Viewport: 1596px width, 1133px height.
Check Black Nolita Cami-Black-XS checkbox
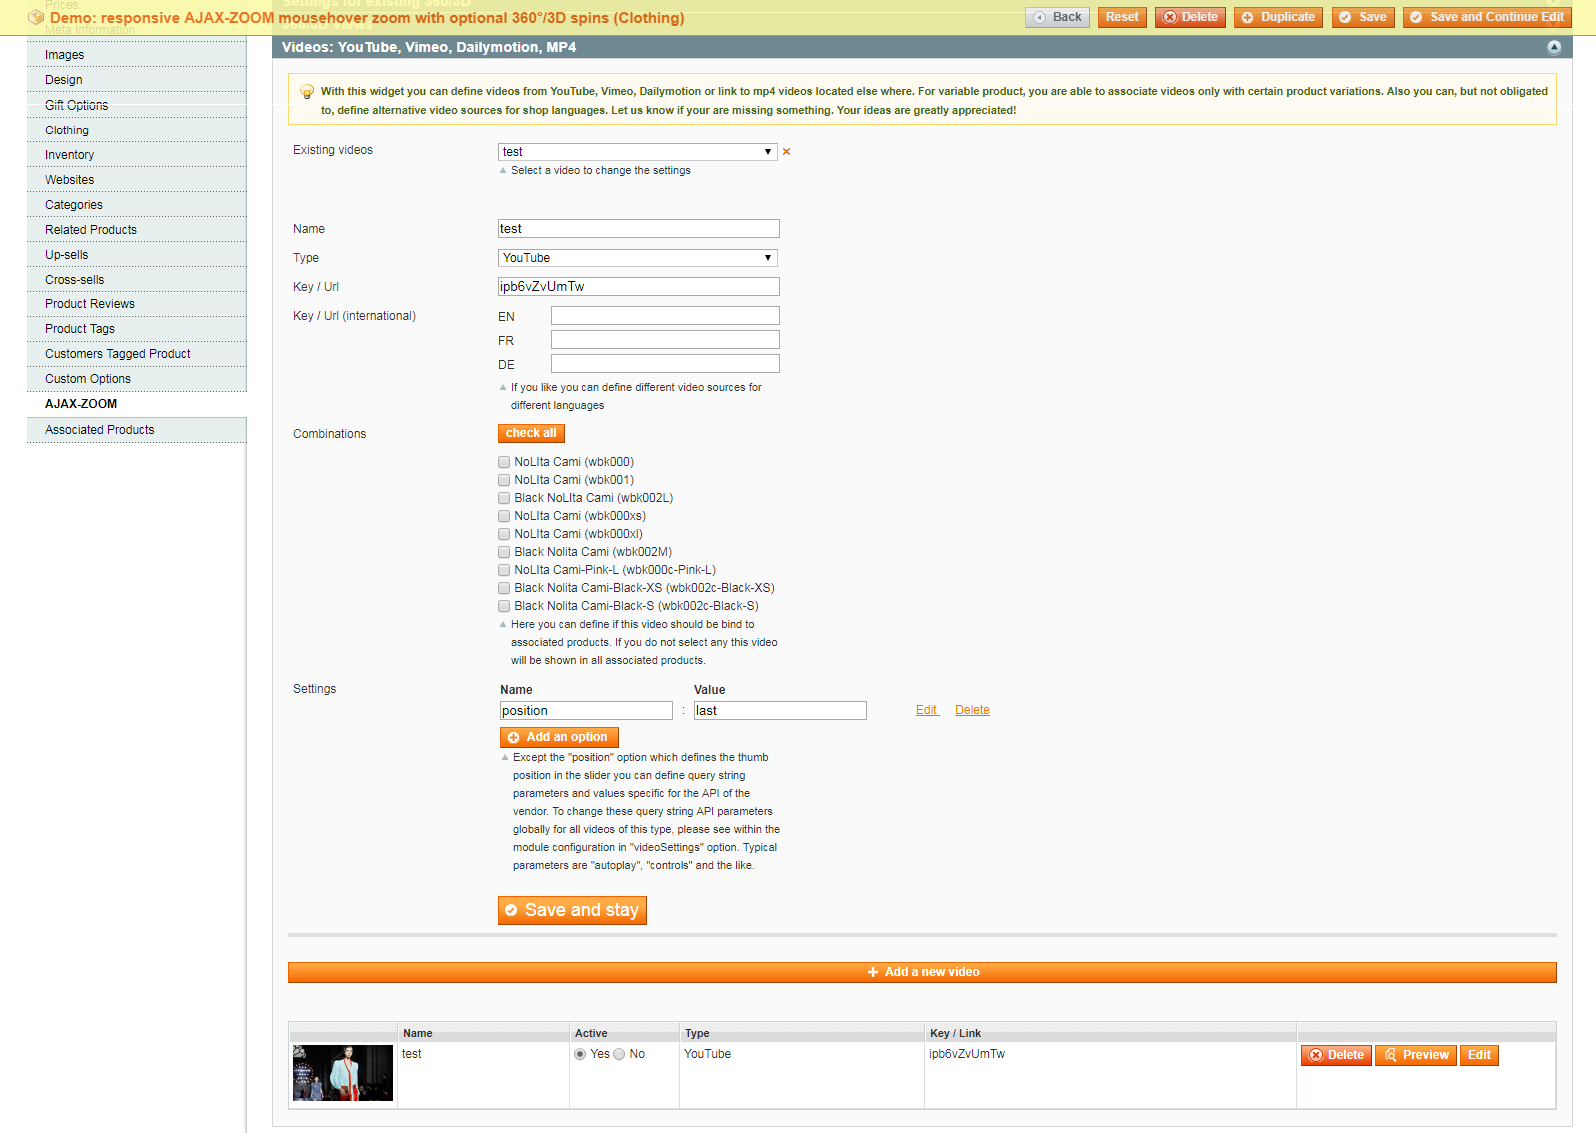click(x=504, y=588)
